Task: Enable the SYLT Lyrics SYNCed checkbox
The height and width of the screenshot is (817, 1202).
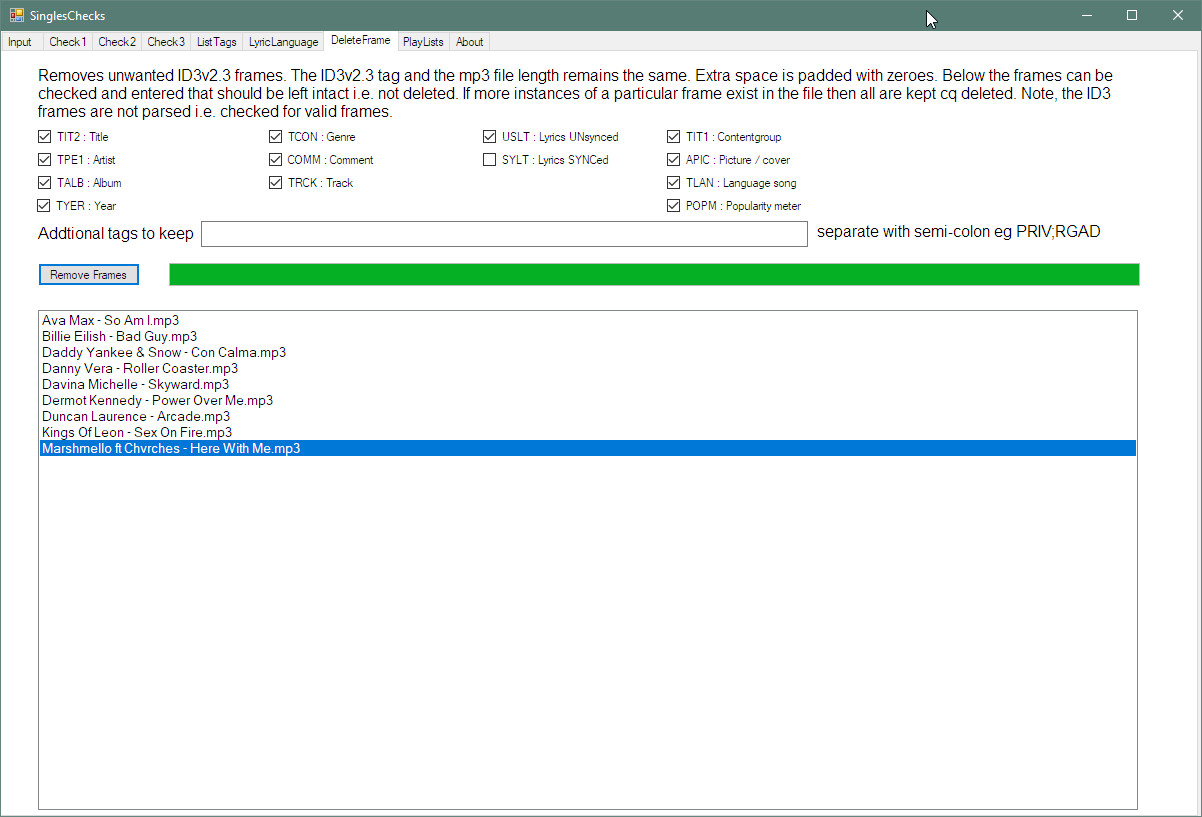Action: pyautogui.click(x=489, y=160)
